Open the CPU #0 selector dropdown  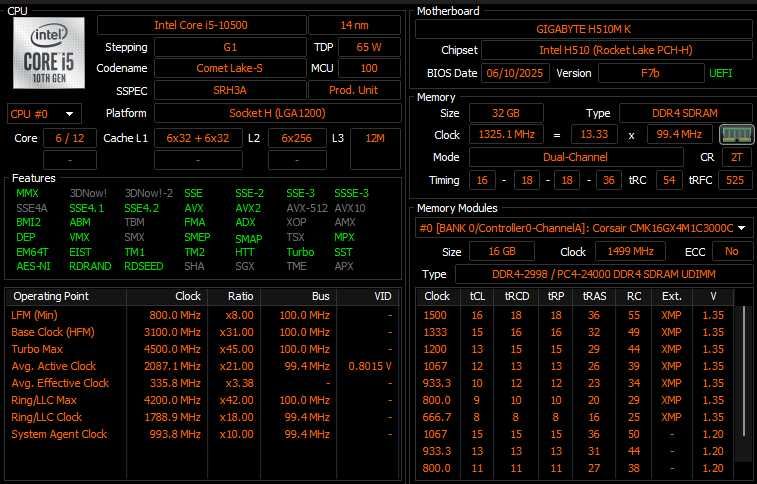point(44,114)
